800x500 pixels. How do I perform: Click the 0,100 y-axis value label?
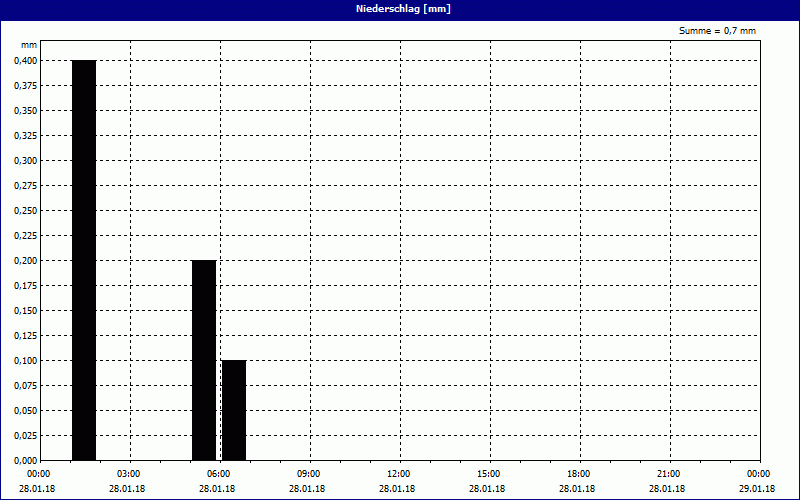click(24, 361)
